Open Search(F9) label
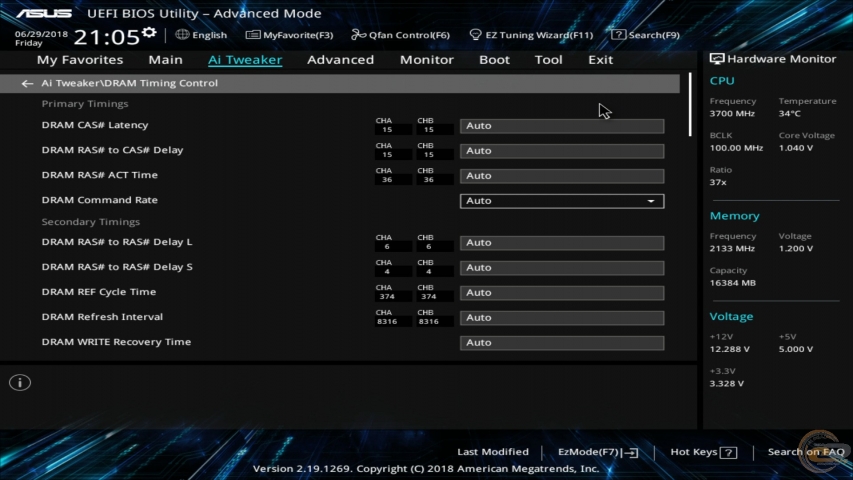This screenshot has width=853, height=480. click(654, 35)
